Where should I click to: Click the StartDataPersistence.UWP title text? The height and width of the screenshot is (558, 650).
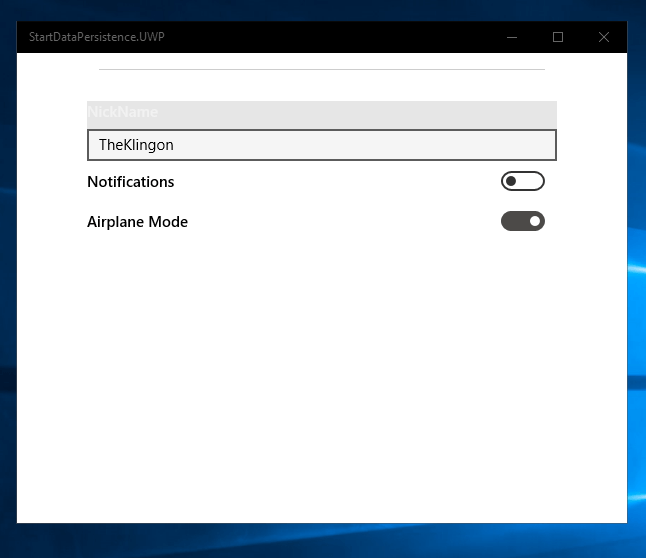tap(97, 37)
